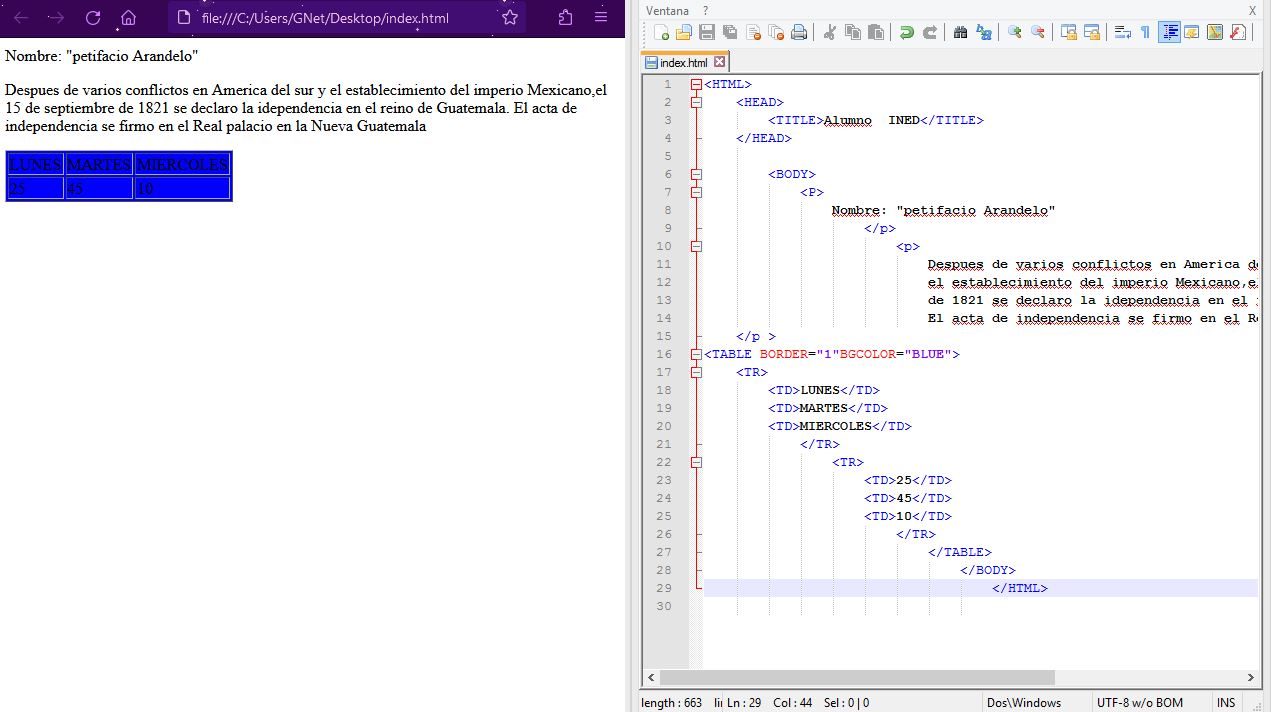1271x712 pixels.
Task: Open Find with the binoculars icon
Action: (x=960, y=33)
